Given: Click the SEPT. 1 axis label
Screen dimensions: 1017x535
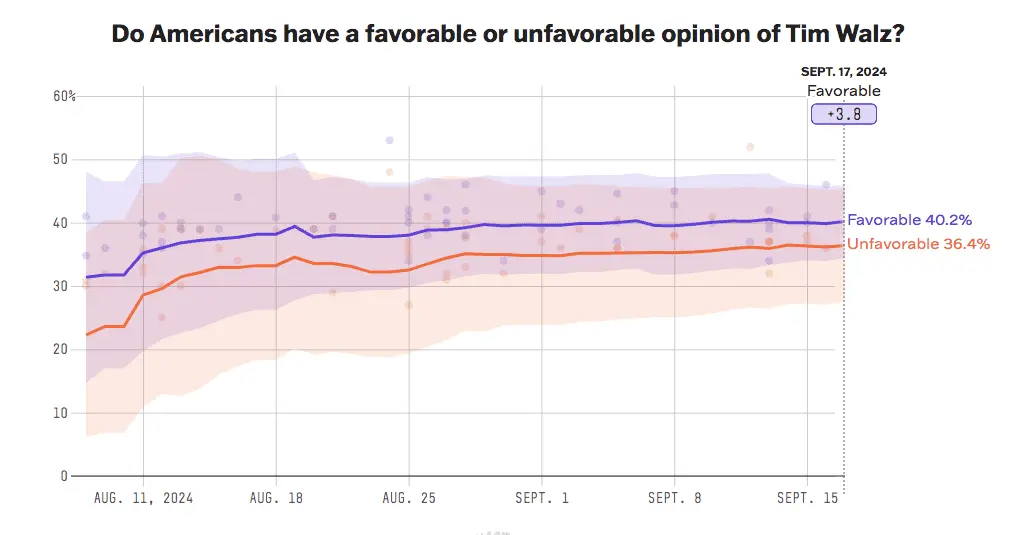Looking at the screenshot, I should point(542,497).
